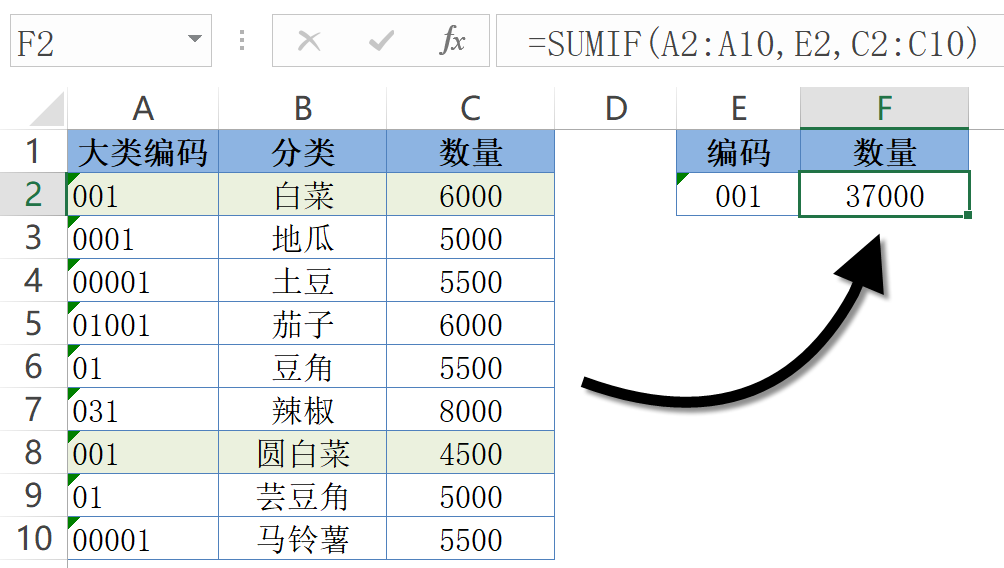Select row 5 header

pyautogui.click(x=33, y=323)
